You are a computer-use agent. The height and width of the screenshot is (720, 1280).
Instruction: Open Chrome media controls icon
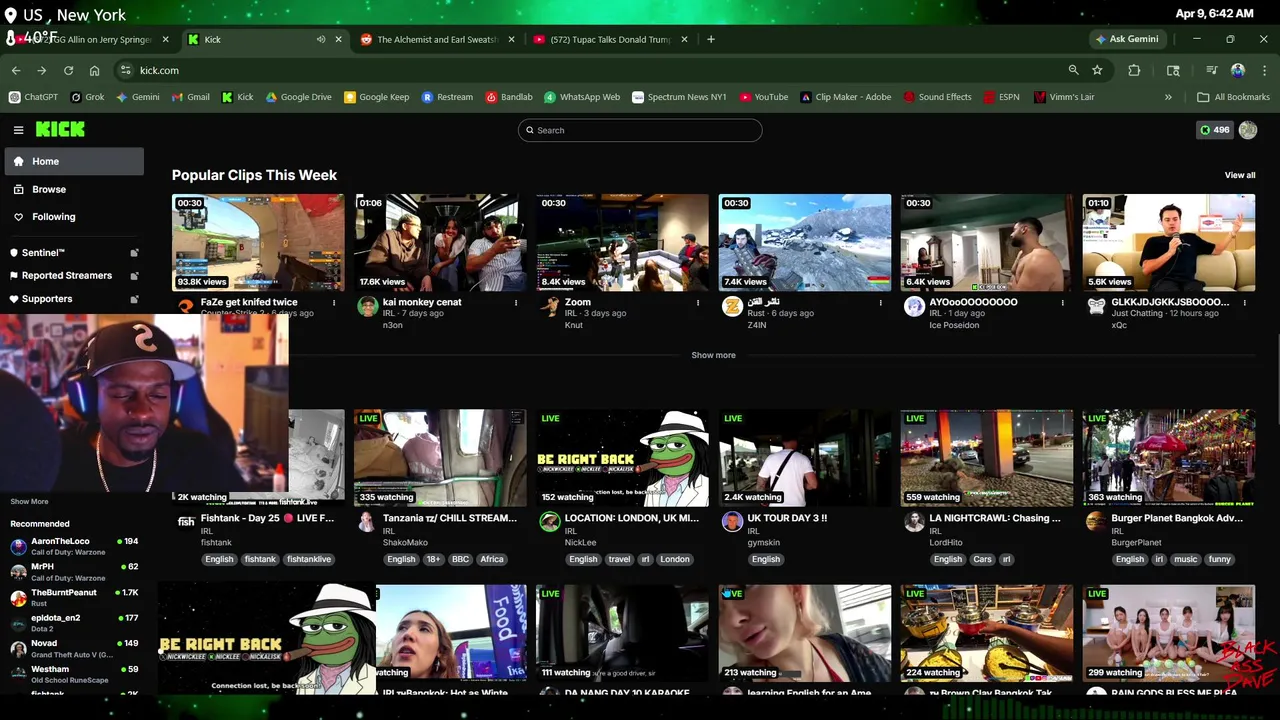coord(1211,70)
